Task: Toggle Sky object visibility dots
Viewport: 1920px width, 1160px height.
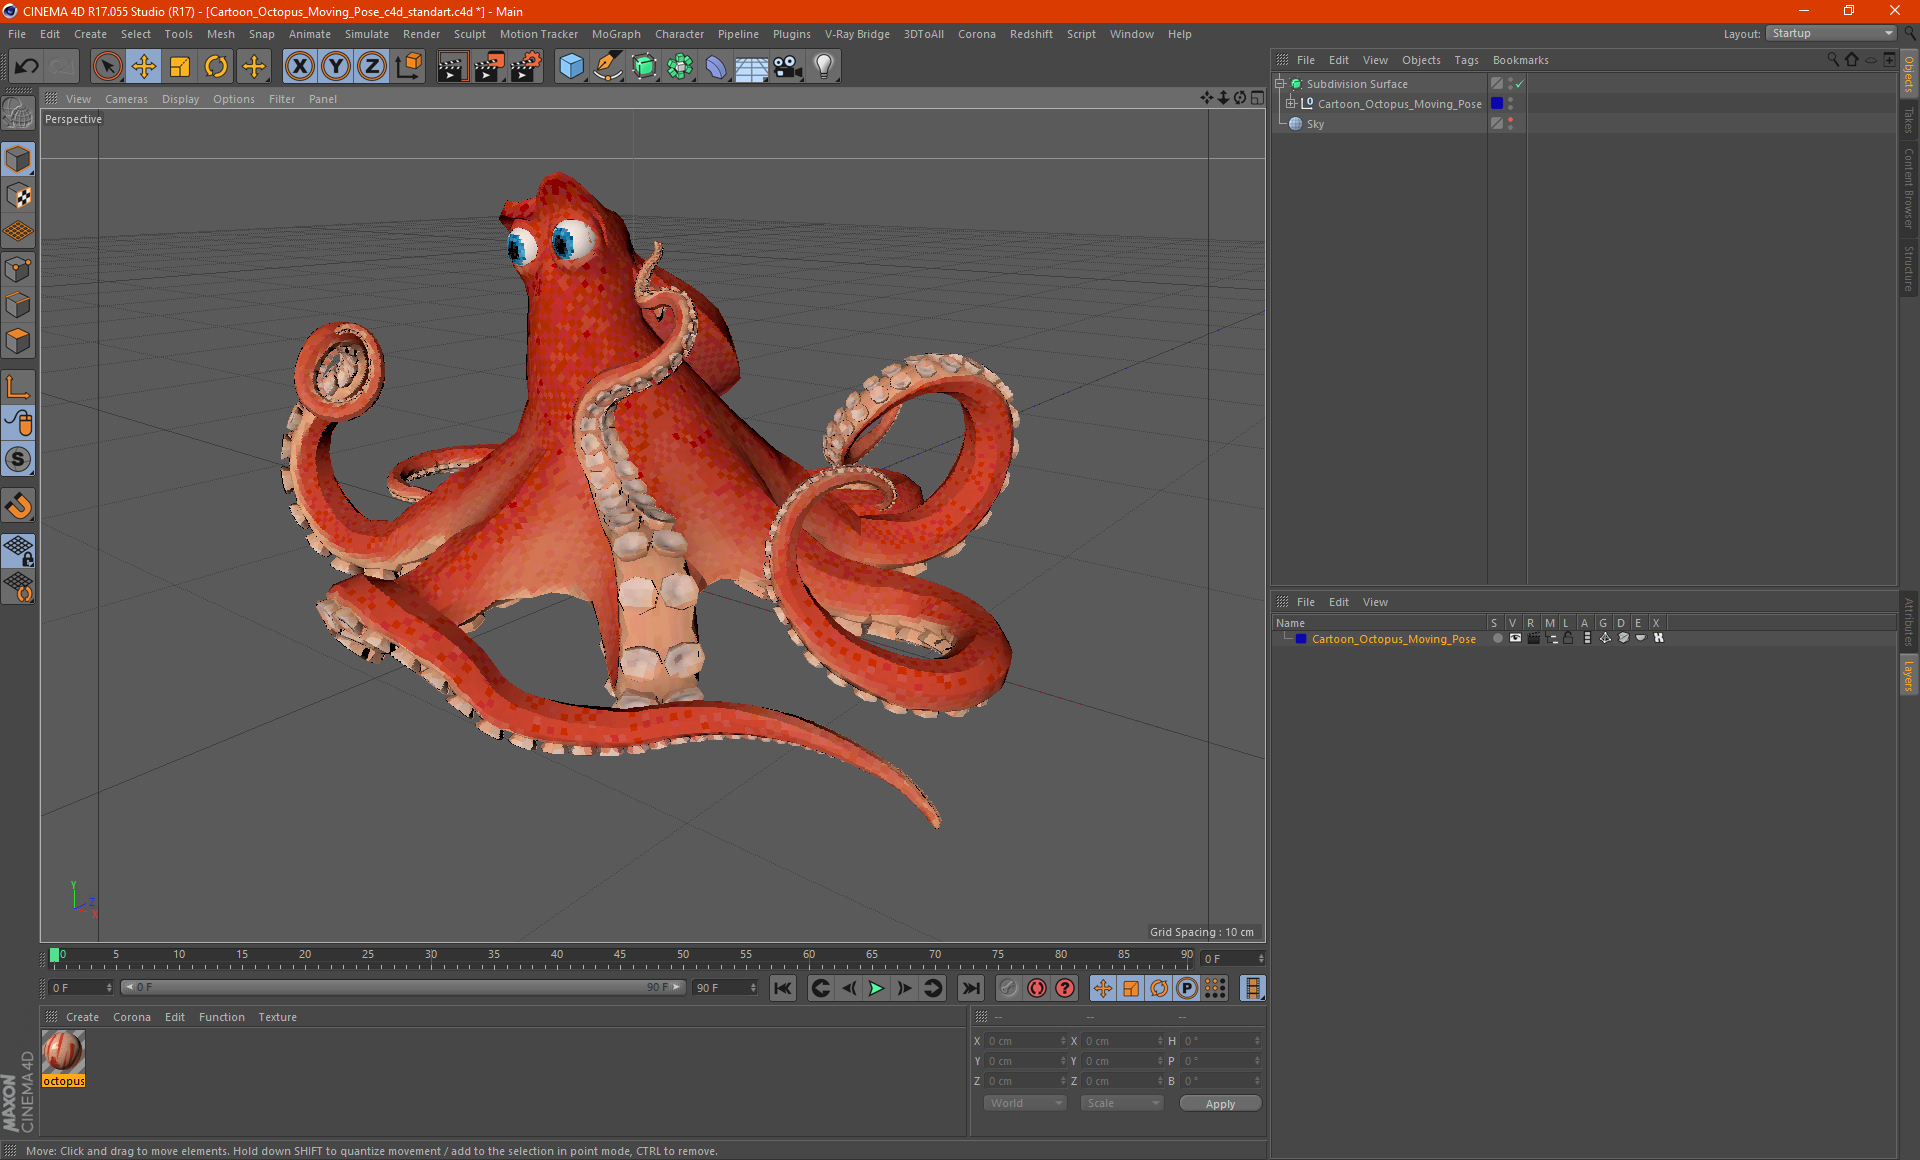Action: coord(1510,124)
